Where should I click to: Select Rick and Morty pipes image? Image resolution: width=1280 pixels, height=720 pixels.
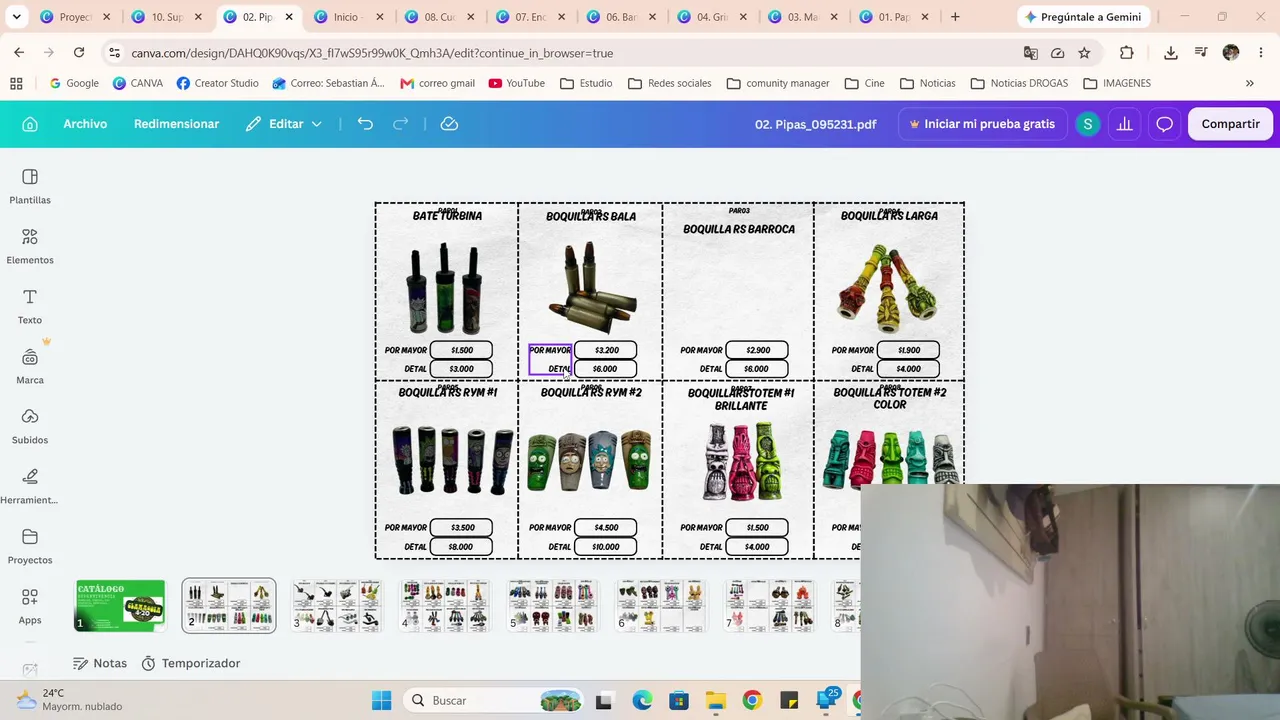point(589,460)
